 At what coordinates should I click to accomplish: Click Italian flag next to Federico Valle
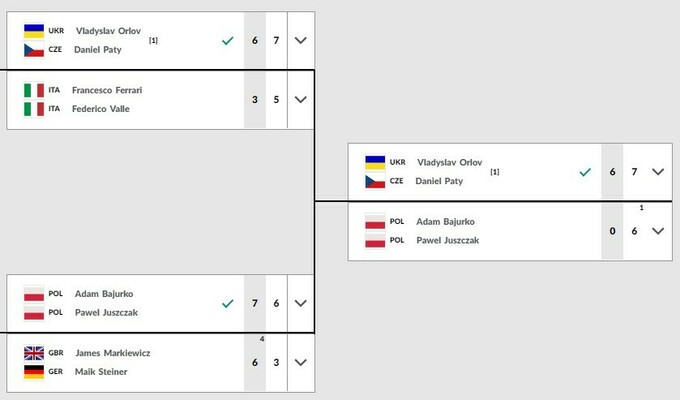tap(33, 109)
